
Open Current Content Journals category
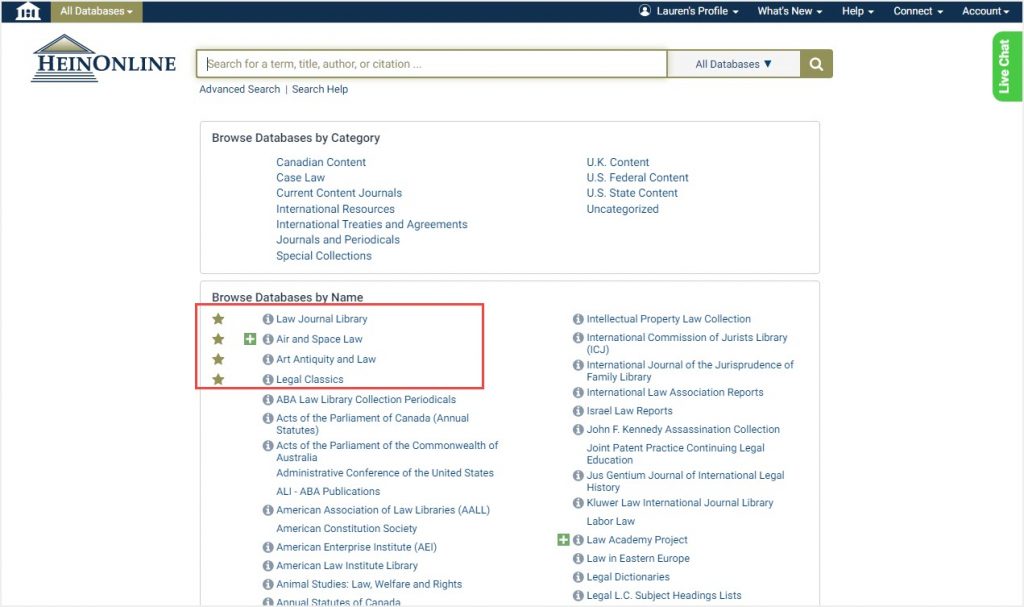339,193
